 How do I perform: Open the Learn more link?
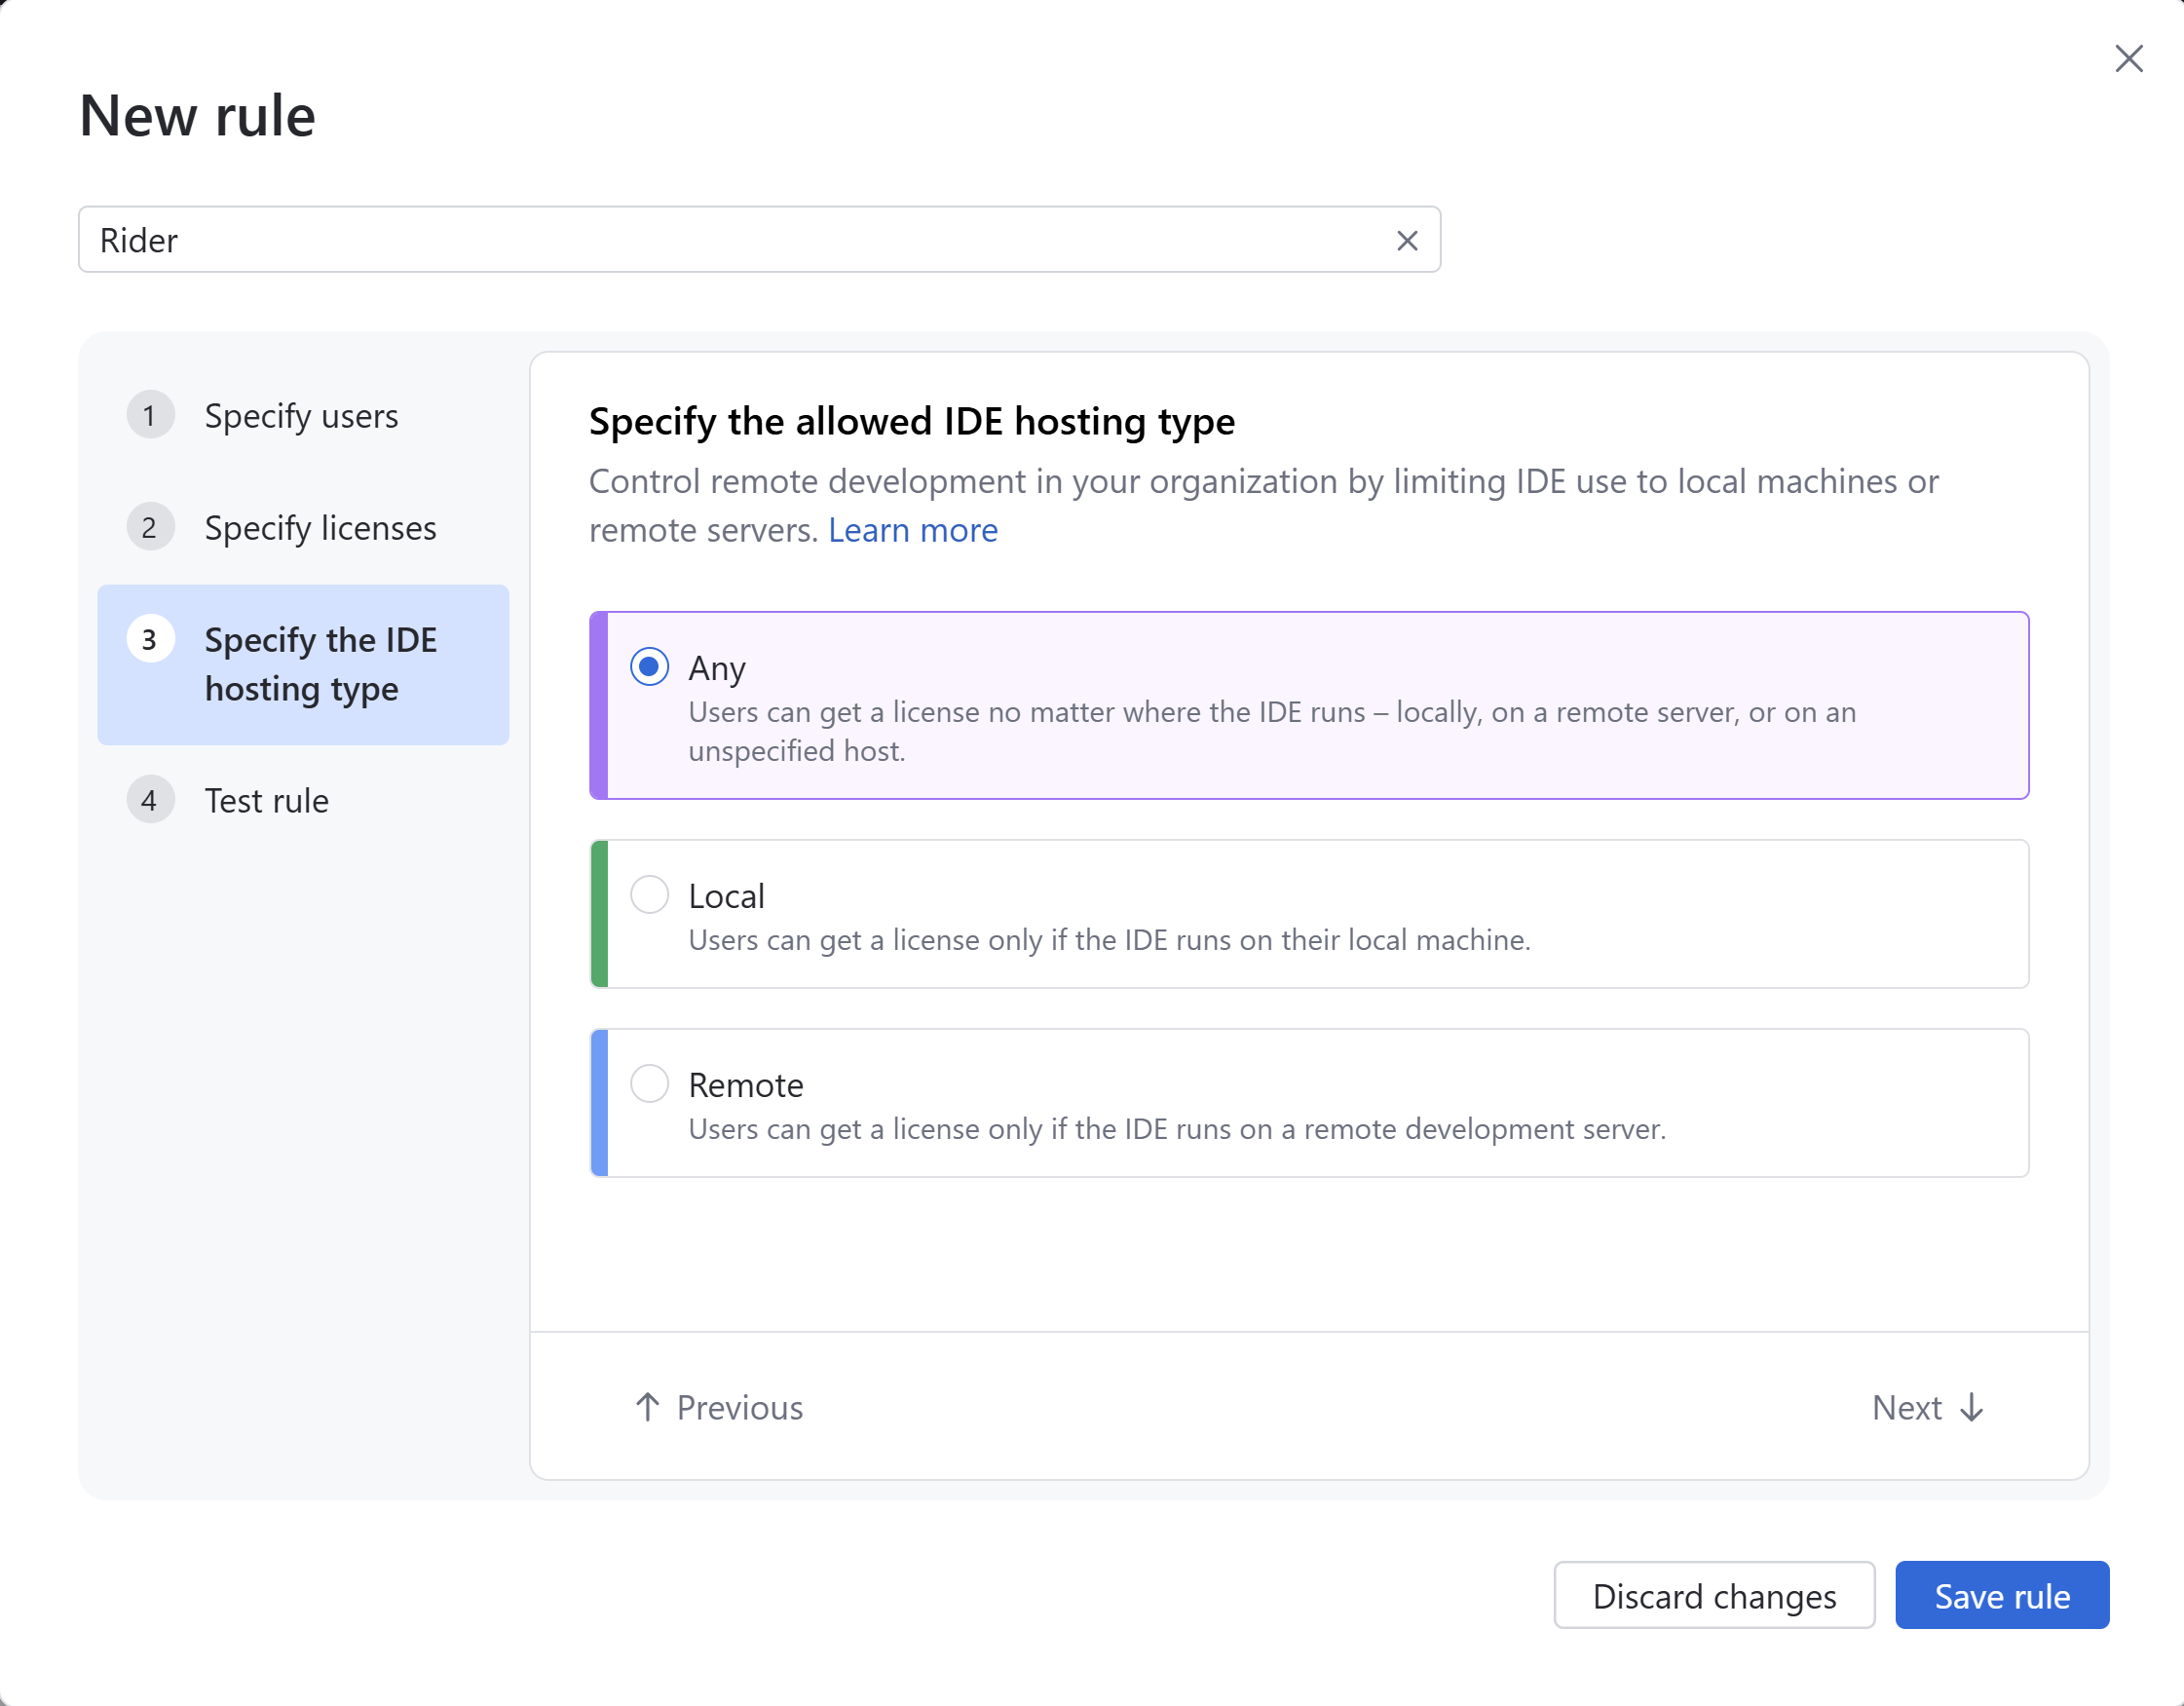point(913,530)
